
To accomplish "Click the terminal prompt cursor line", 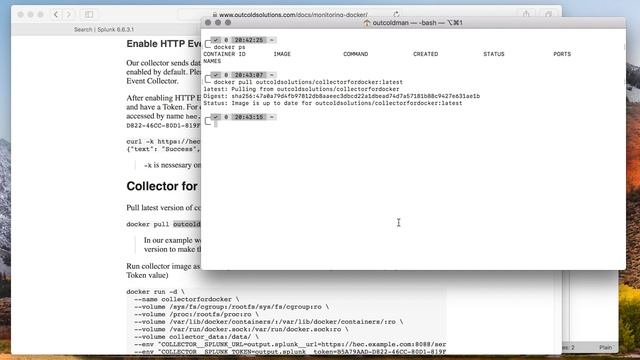I will 216,124.
